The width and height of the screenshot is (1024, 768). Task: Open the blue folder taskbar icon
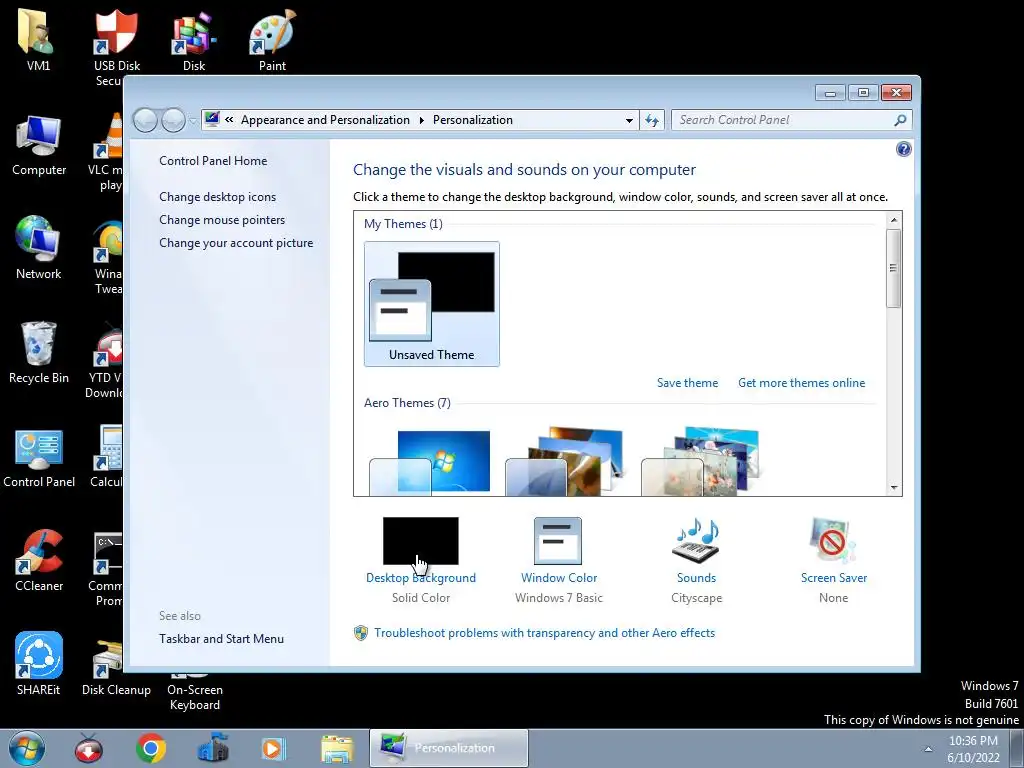[213, 748]
